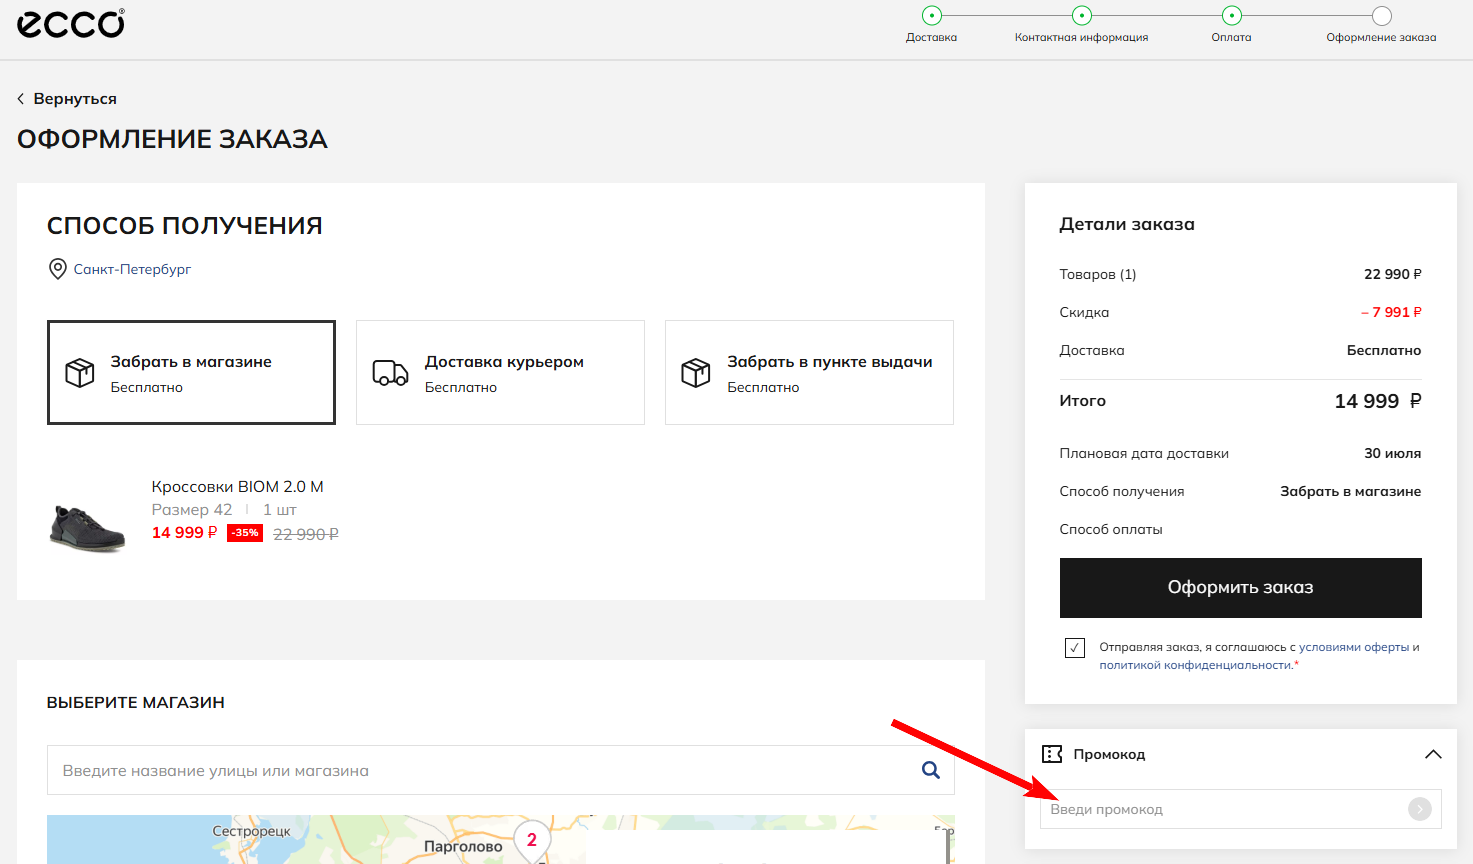Click the back chevron beside Вернуться
The width and height of the screenshot is (1473, 864).
(x=20, y=98)
